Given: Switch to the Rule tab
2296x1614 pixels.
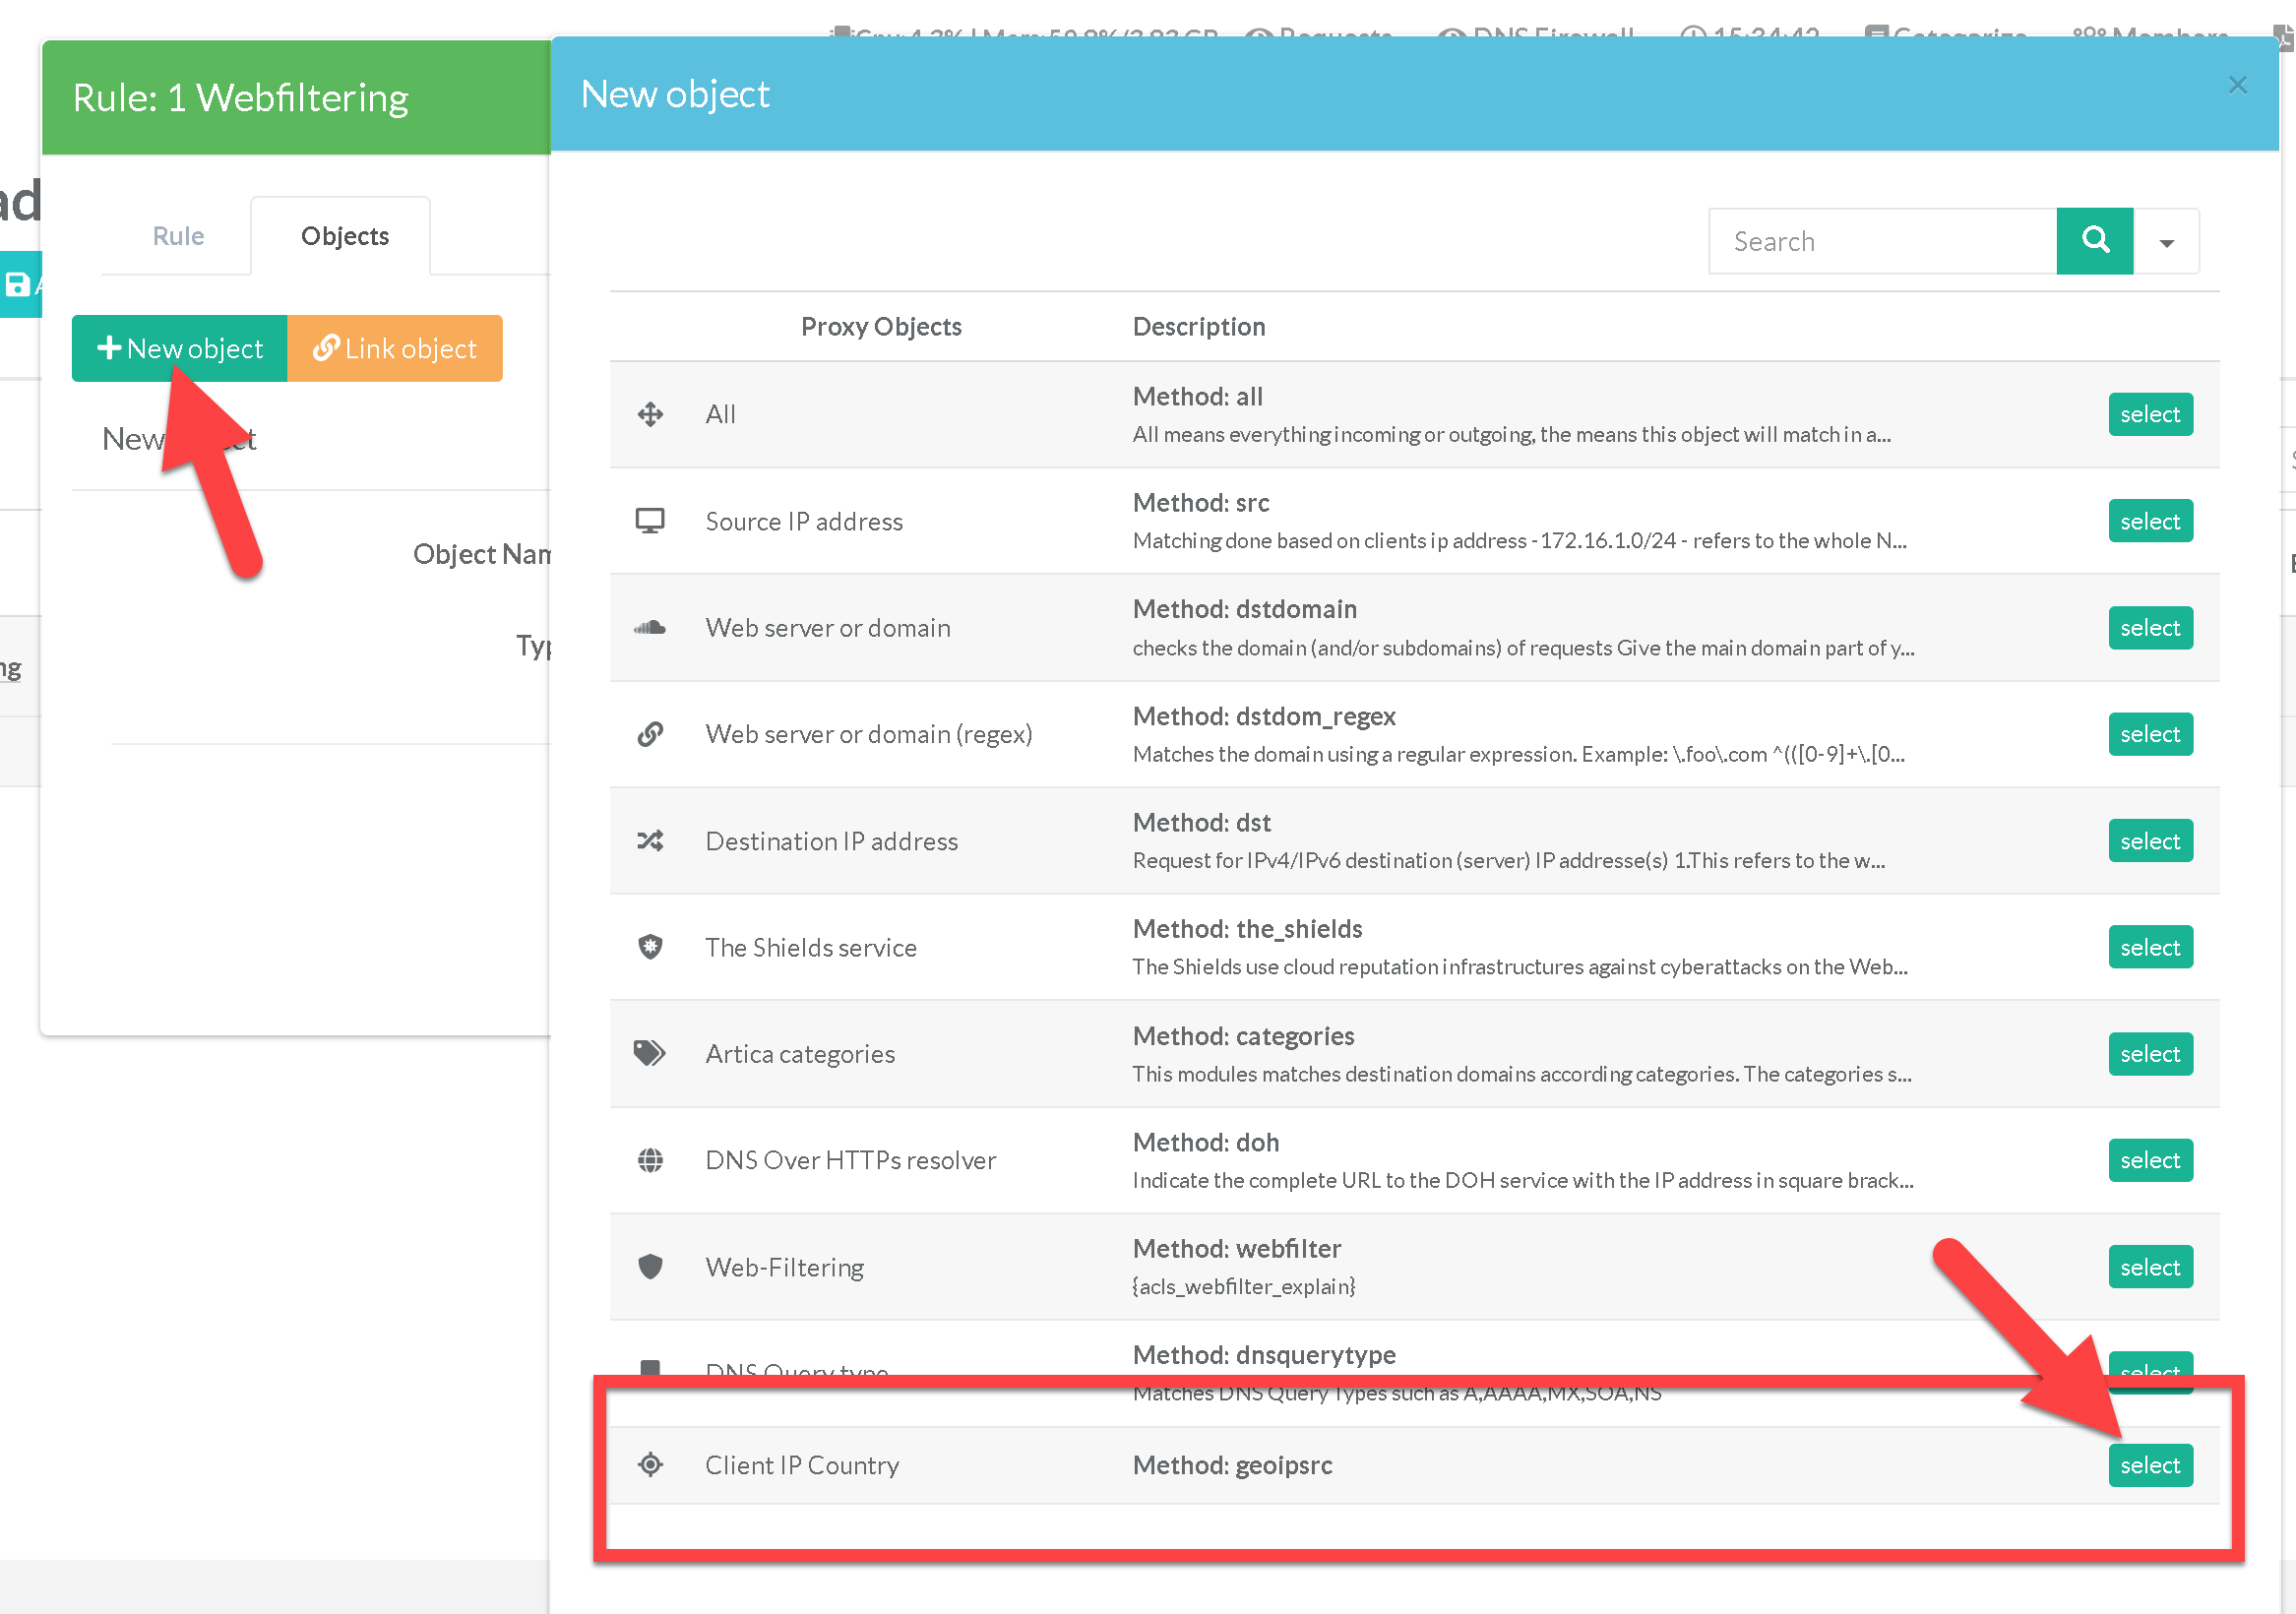Looking at the screenshot, I should [x=178, y=236].
